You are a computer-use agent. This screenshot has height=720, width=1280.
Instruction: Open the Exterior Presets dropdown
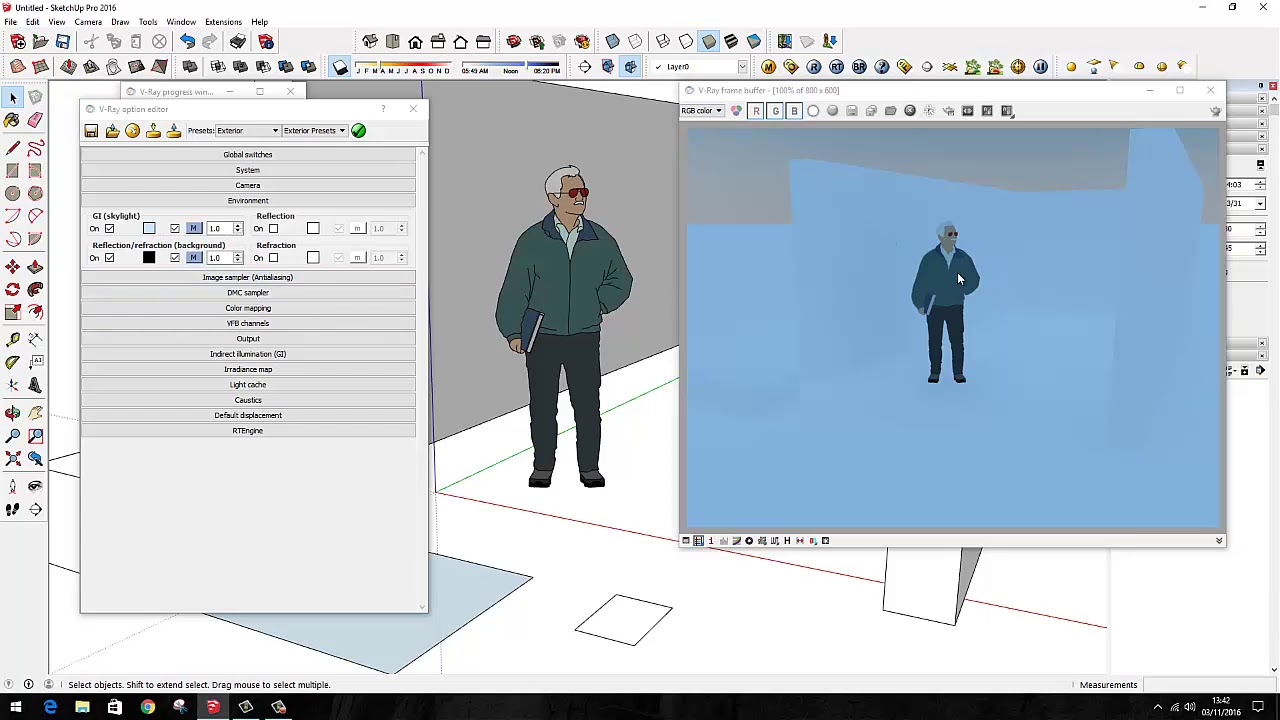(x=314, y=131)
